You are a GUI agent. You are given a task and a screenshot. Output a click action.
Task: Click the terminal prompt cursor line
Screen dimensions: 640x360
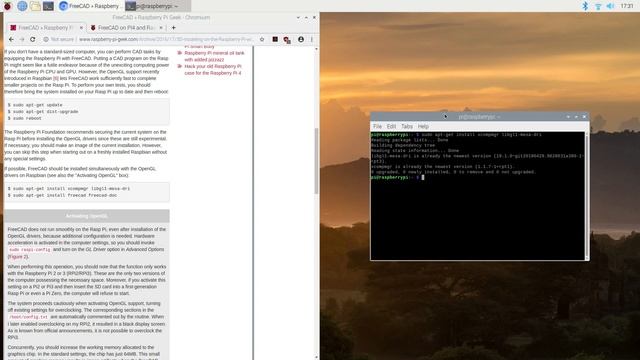[397, 178]
